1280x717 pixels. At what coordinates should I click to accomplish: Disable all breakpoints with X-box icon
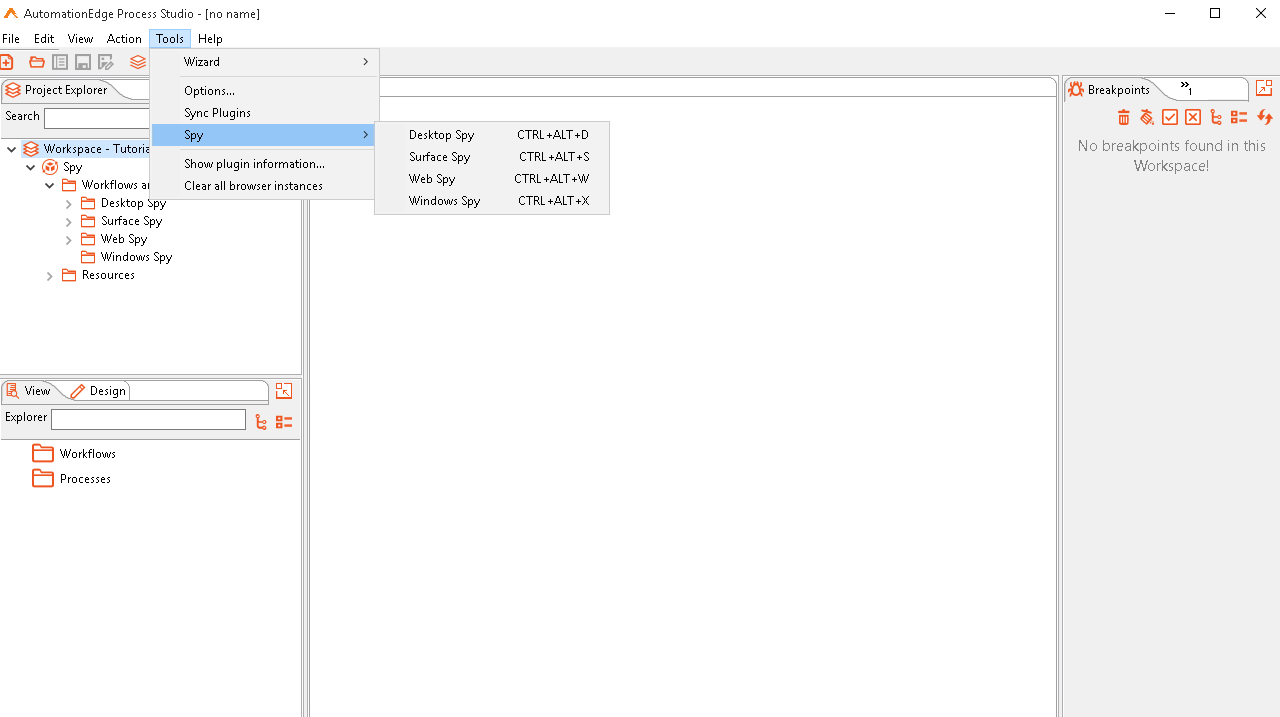1193,118
